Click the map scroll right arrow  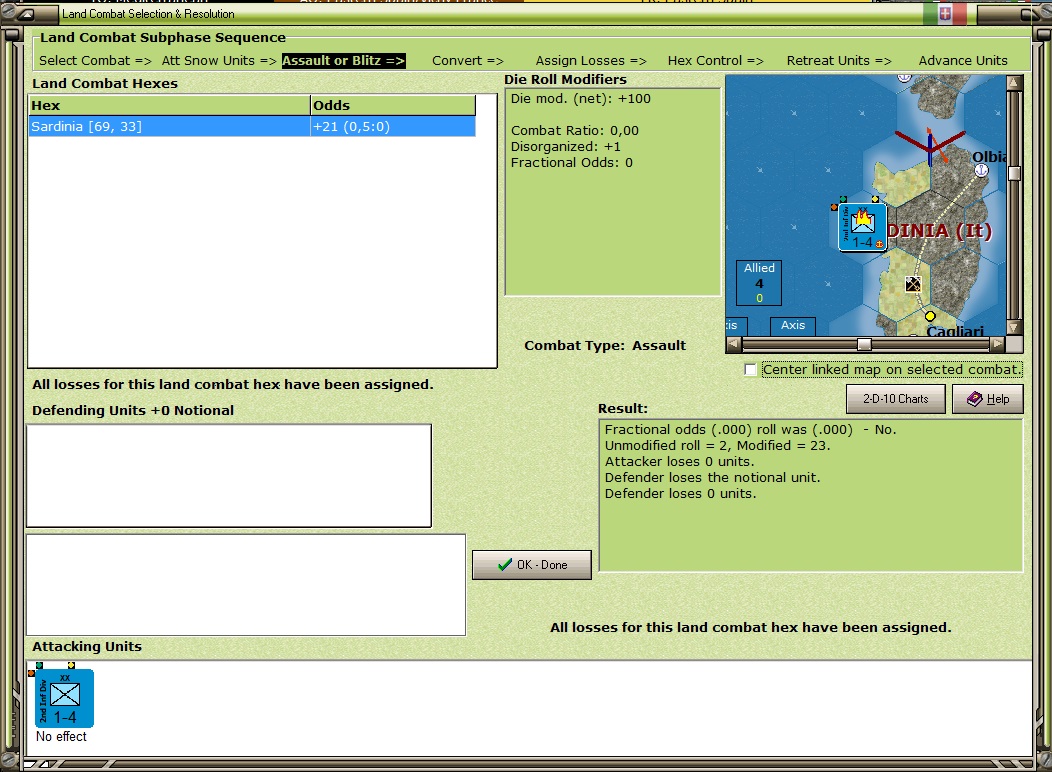[998, 344]
